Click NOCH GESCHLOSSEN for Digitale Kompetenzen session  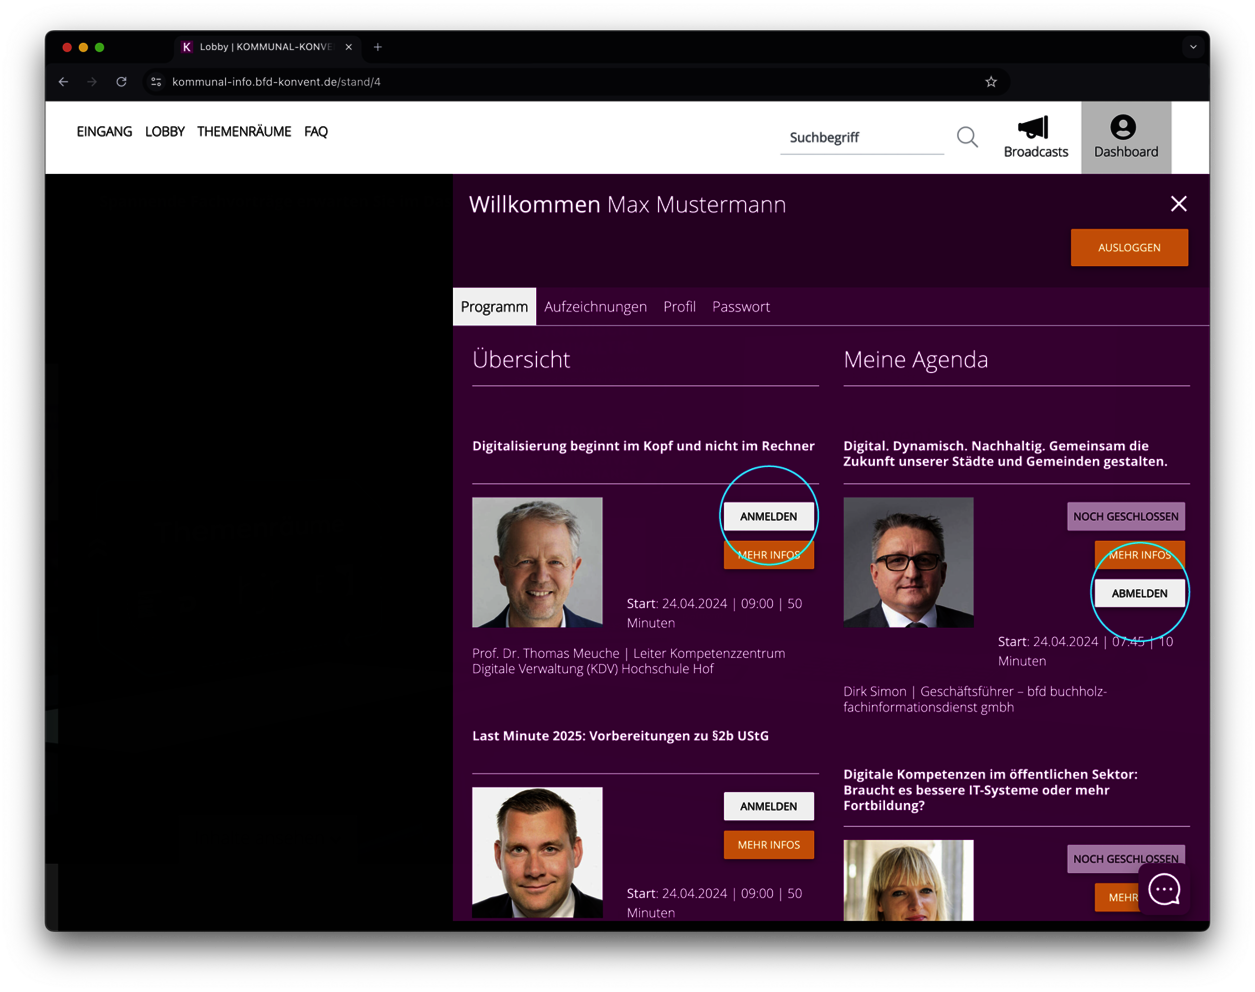1126,859
